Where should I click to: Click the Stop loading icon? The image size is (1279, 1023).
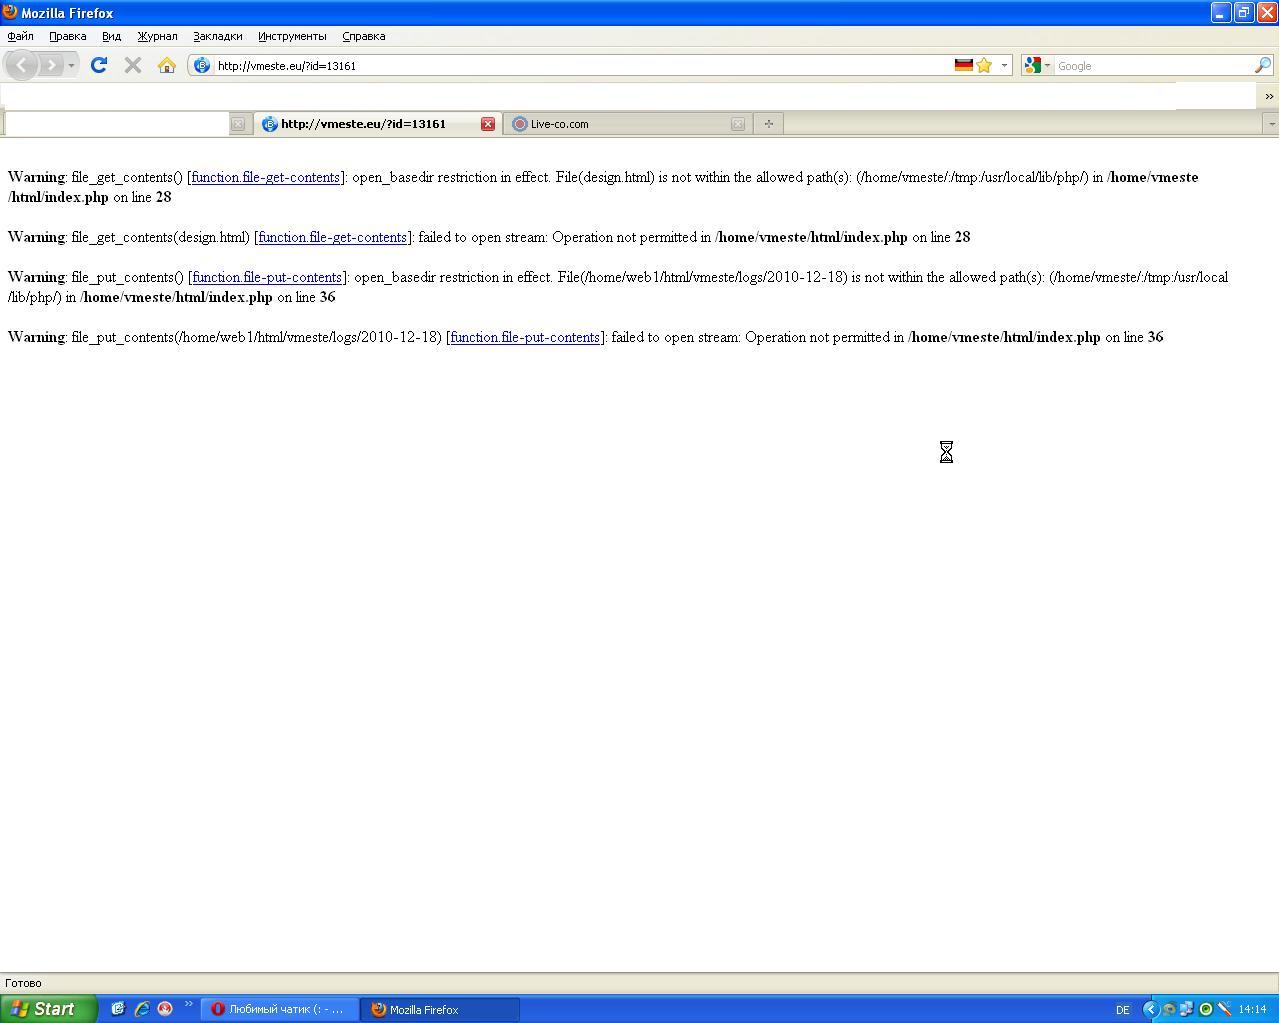pos(132,65)
